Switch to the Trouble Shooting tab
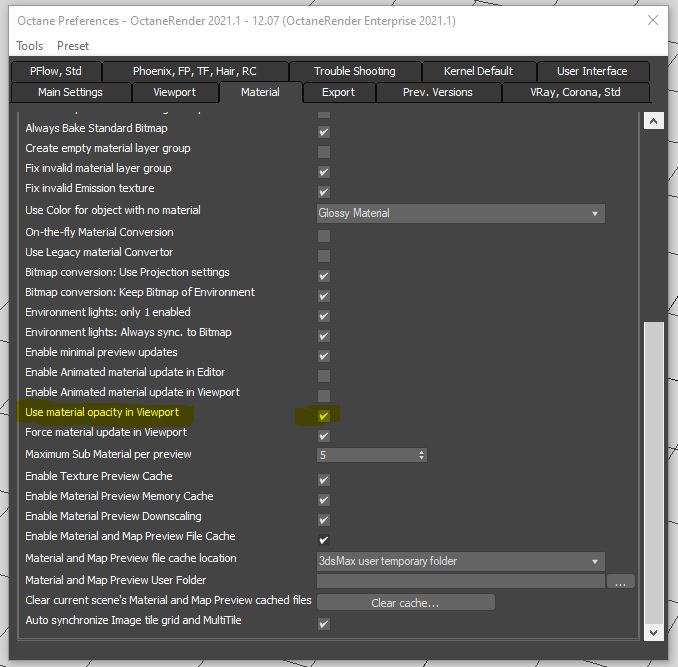 click(x=354, y=71)
